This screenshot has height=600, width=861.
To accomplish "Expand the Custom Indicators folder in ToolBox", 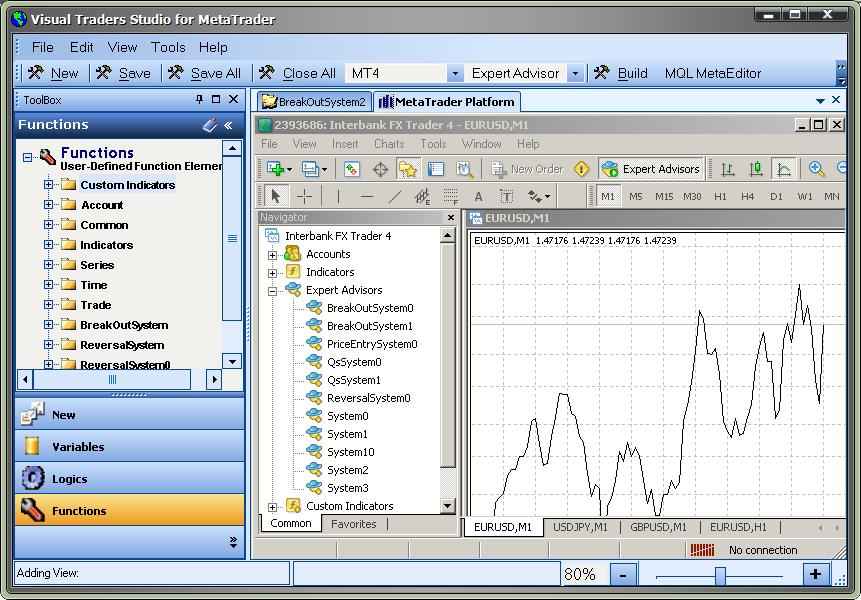I will click(x=48, y=185).
